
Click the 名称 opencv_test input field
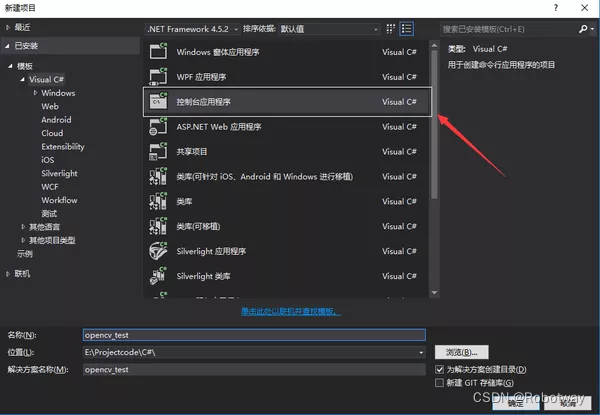[x=254, y=335]
